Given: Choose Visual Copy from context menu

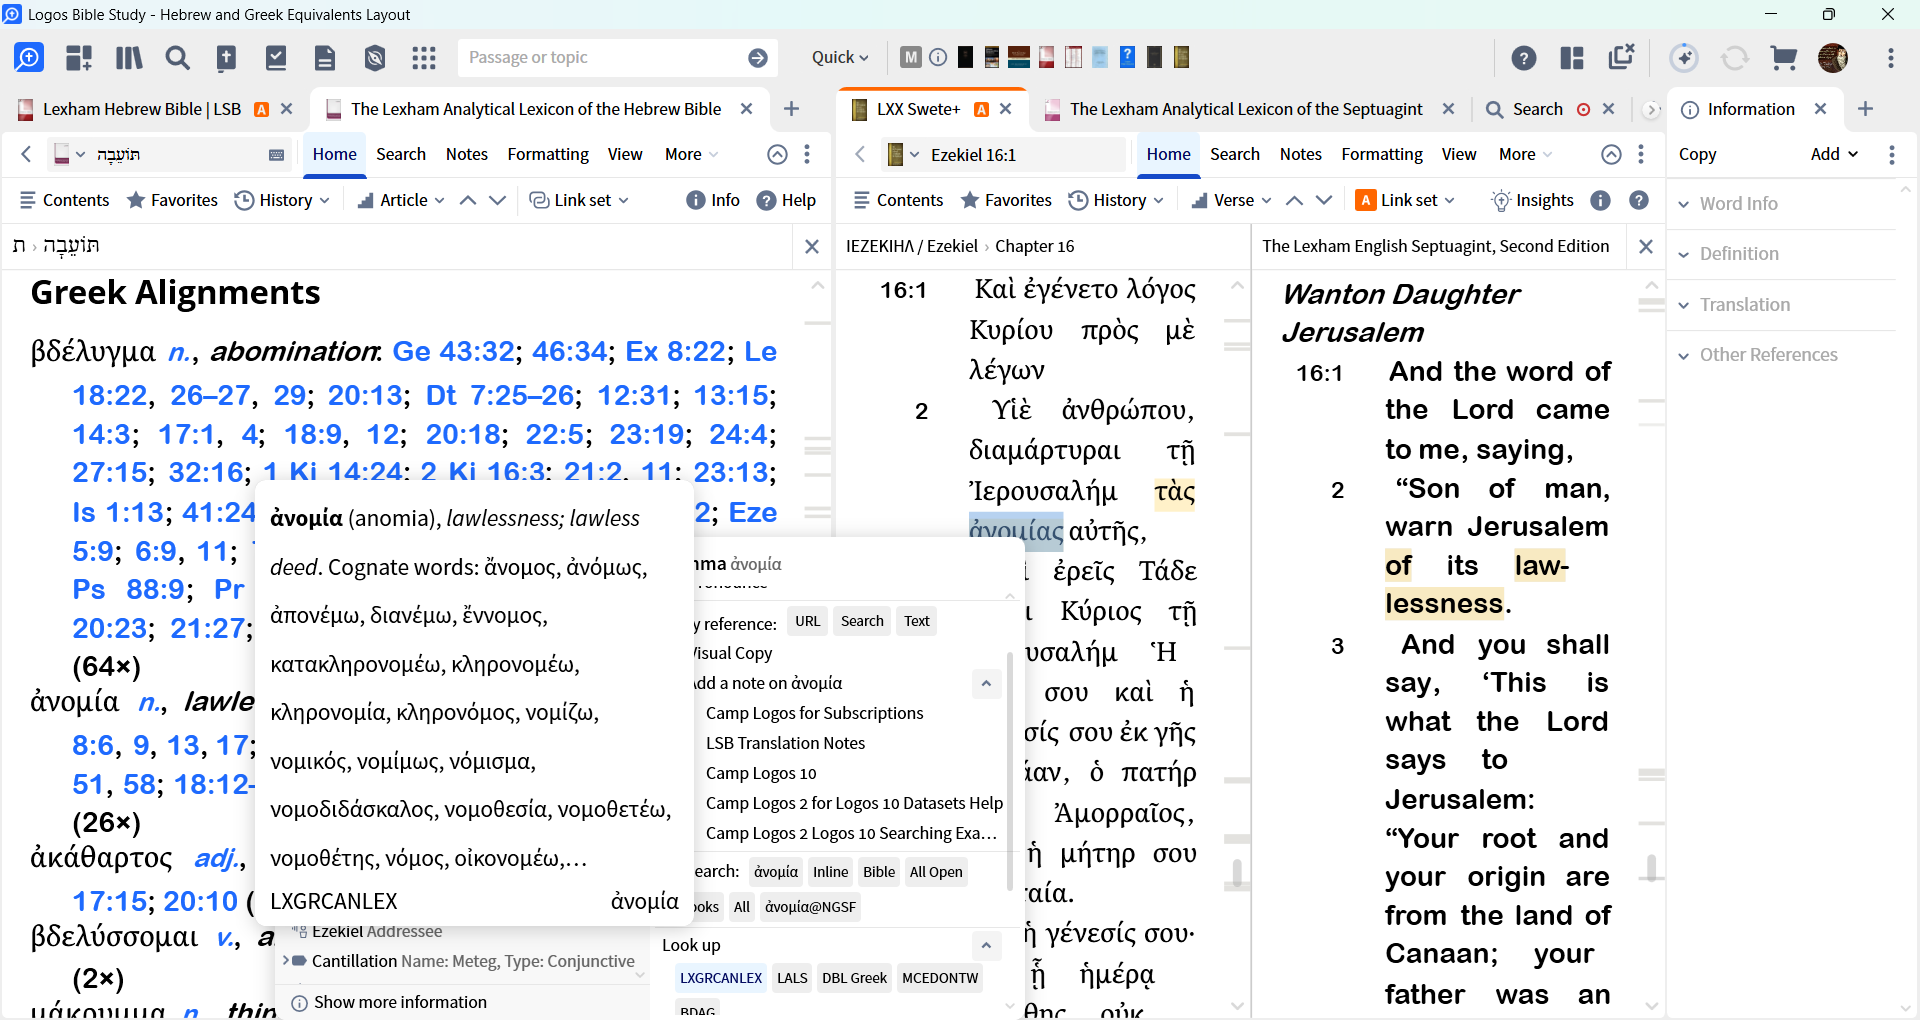Looking at the screenshot, I should (734, 653).
